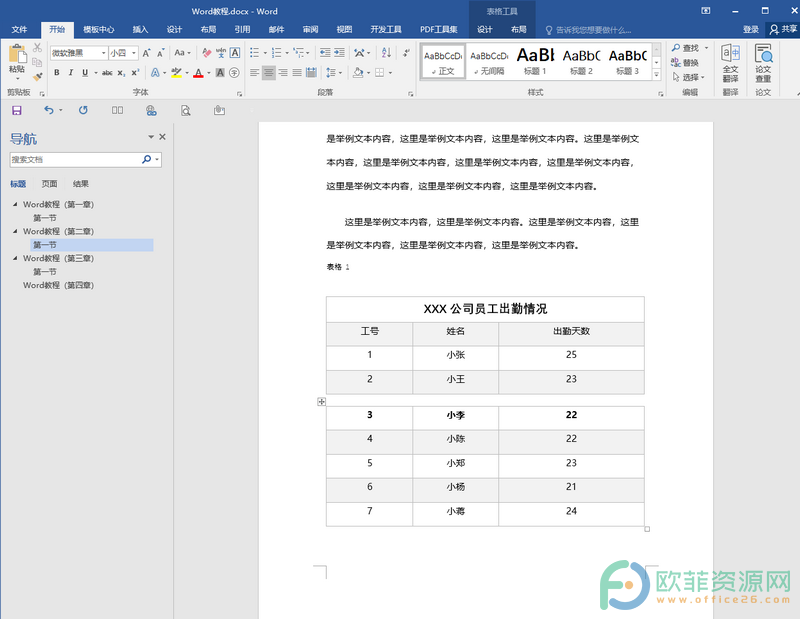Collapse Word教程（第一章） tree node
The width and height of the screenshot is (800, 619).
coord(15,204)
